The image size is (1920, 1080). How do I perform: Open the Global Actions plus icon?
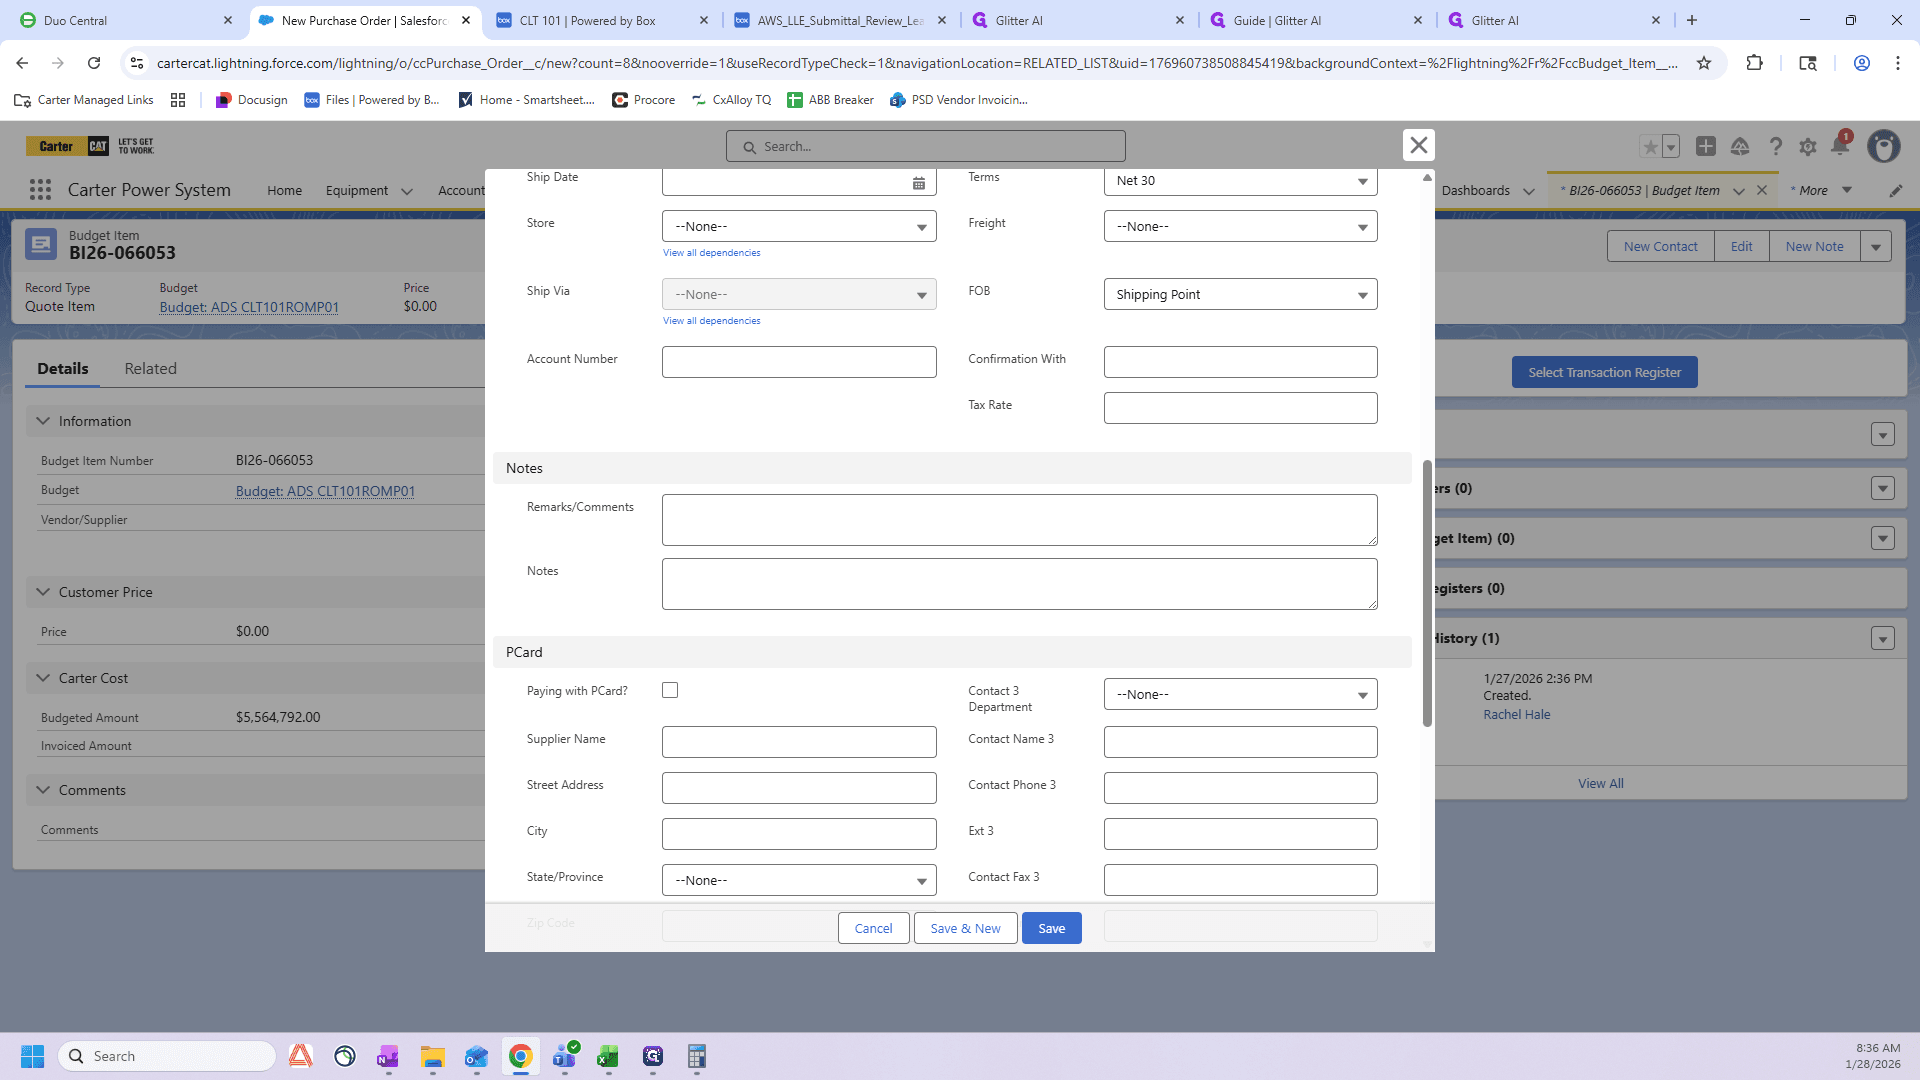tap(1706, 146)
